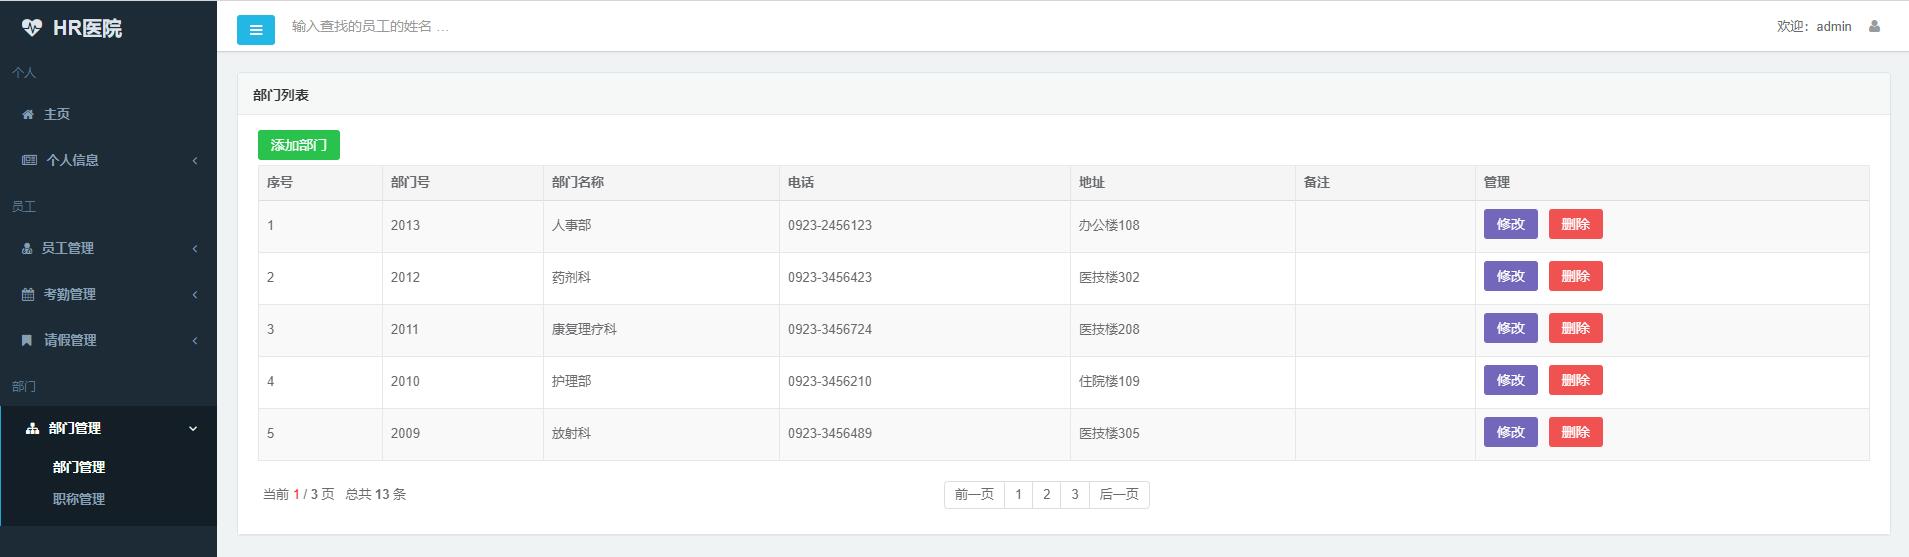Expand the 员工管理 chevron
This screenshot has height=557, width=1909.
point(195,249)
